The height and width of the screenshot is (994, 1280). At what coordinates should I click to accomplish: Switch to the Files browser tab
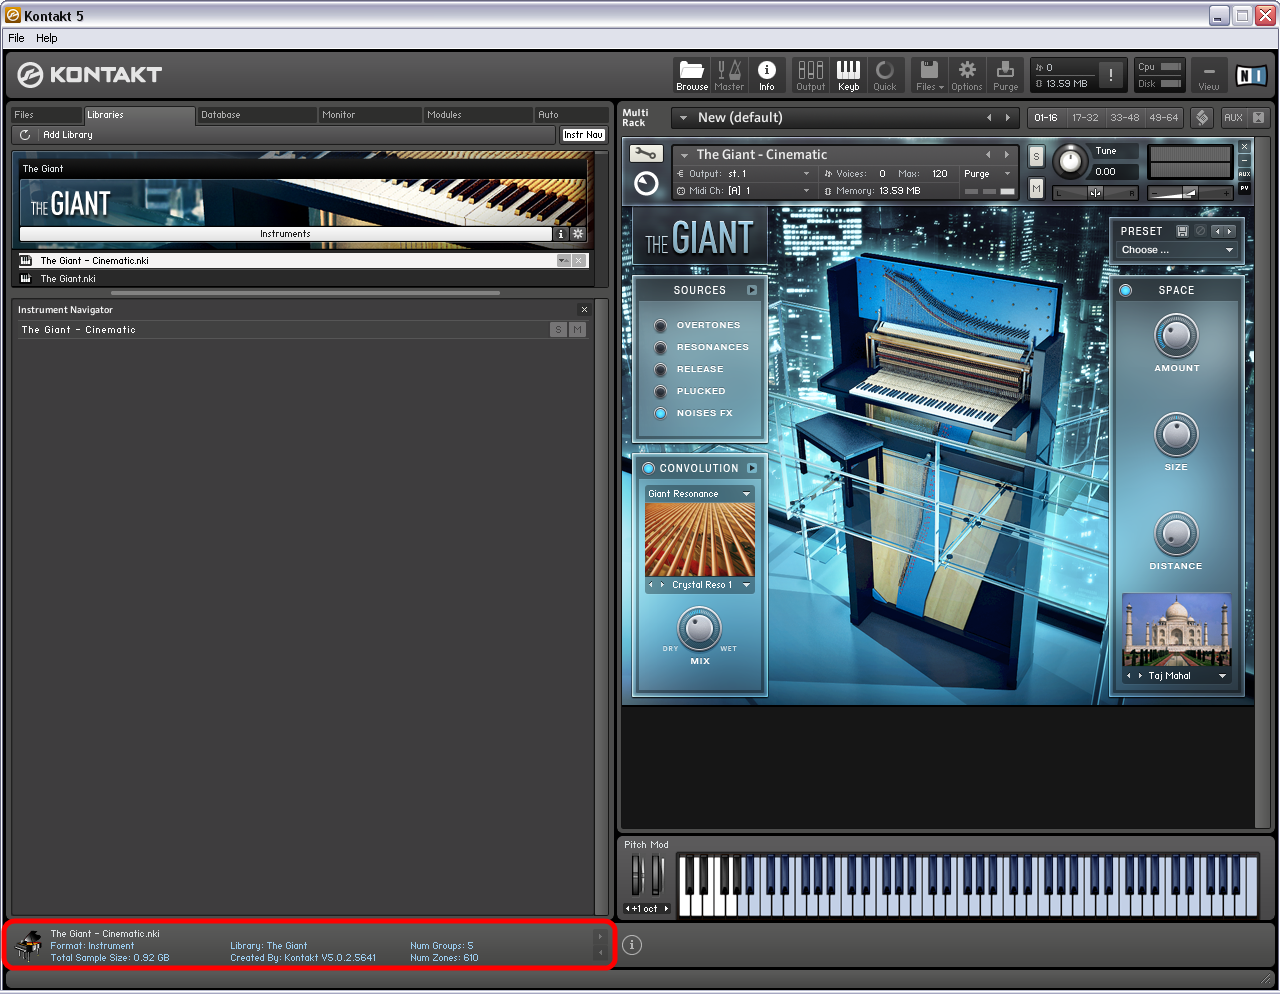[x=45, y=115]
